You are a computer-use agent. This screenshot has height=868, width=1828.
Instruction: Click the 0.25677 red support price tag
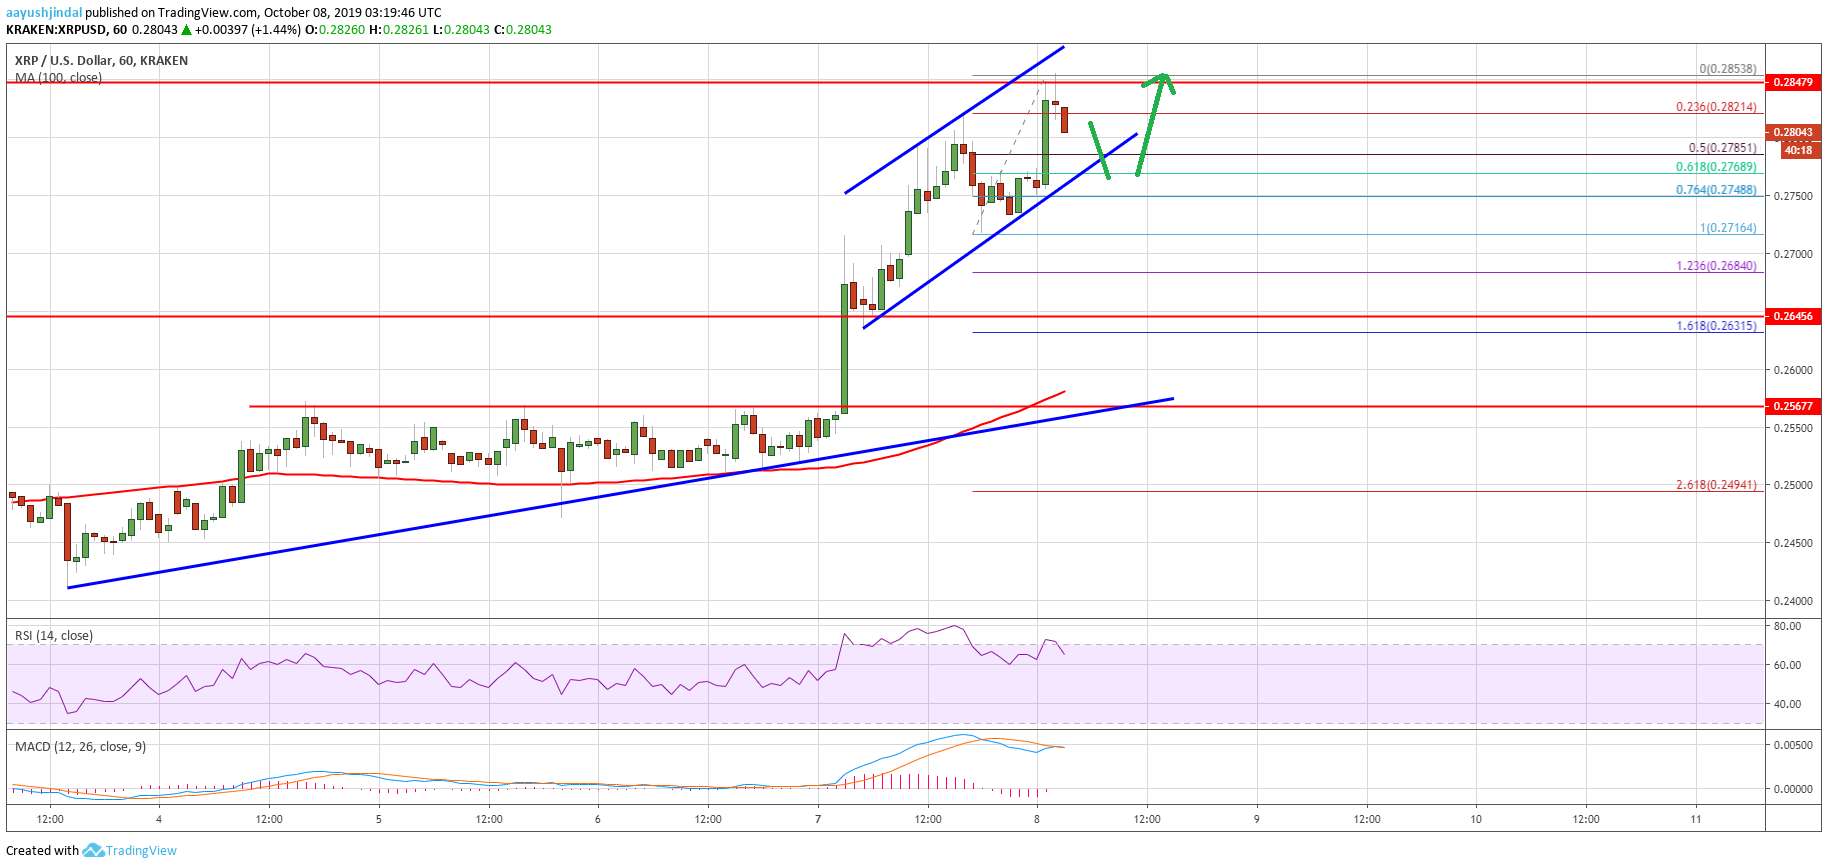[1793, 406]
